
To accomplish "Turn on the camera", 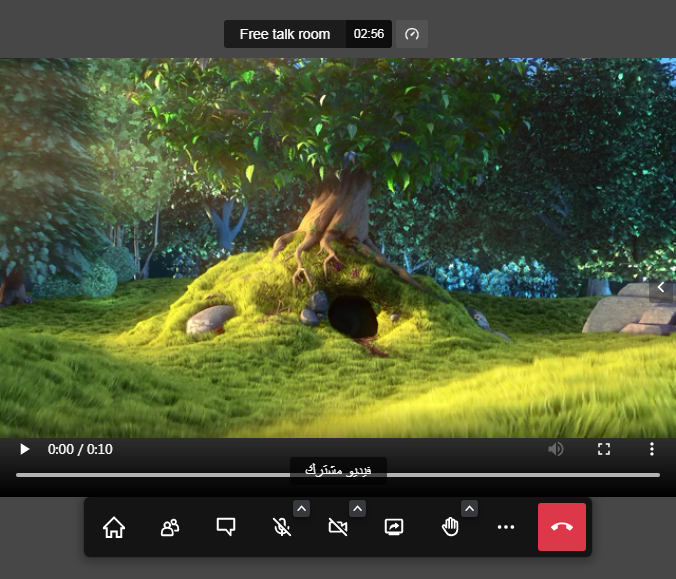I will [x=338, y=527].
